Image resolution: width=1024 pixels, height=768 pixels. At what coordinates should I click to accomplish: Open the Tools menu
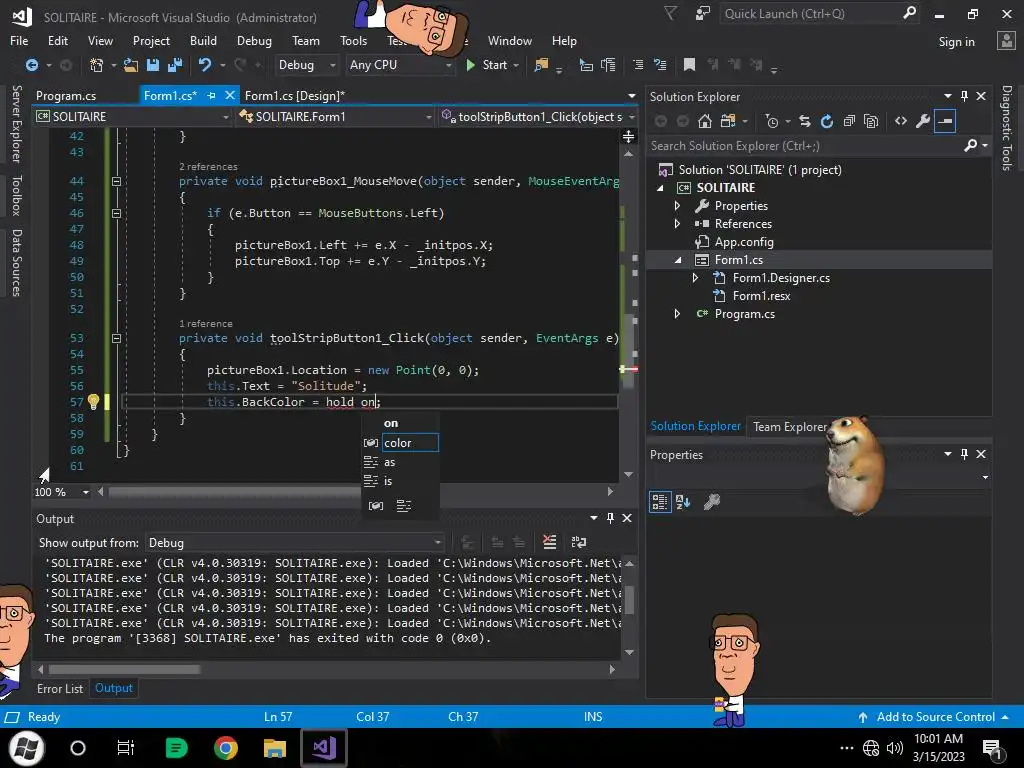[353, 40]
